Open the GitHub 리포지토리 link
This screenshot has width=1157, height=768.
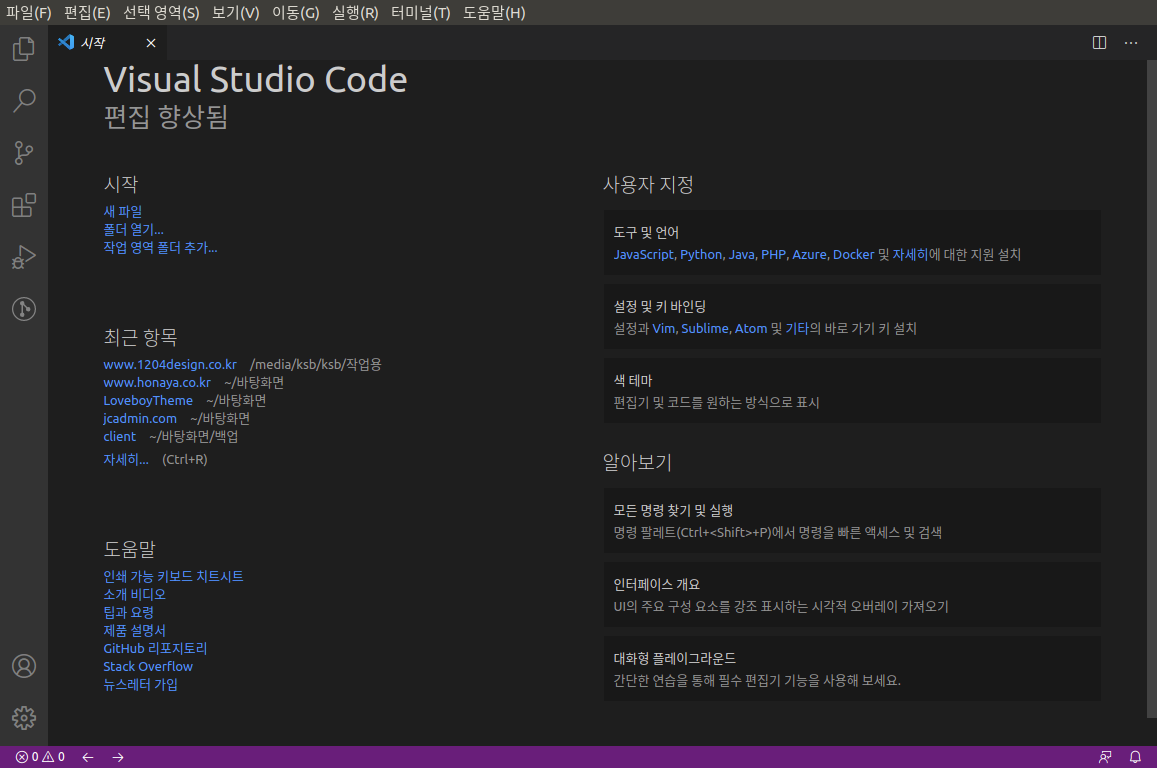(155, 648)
